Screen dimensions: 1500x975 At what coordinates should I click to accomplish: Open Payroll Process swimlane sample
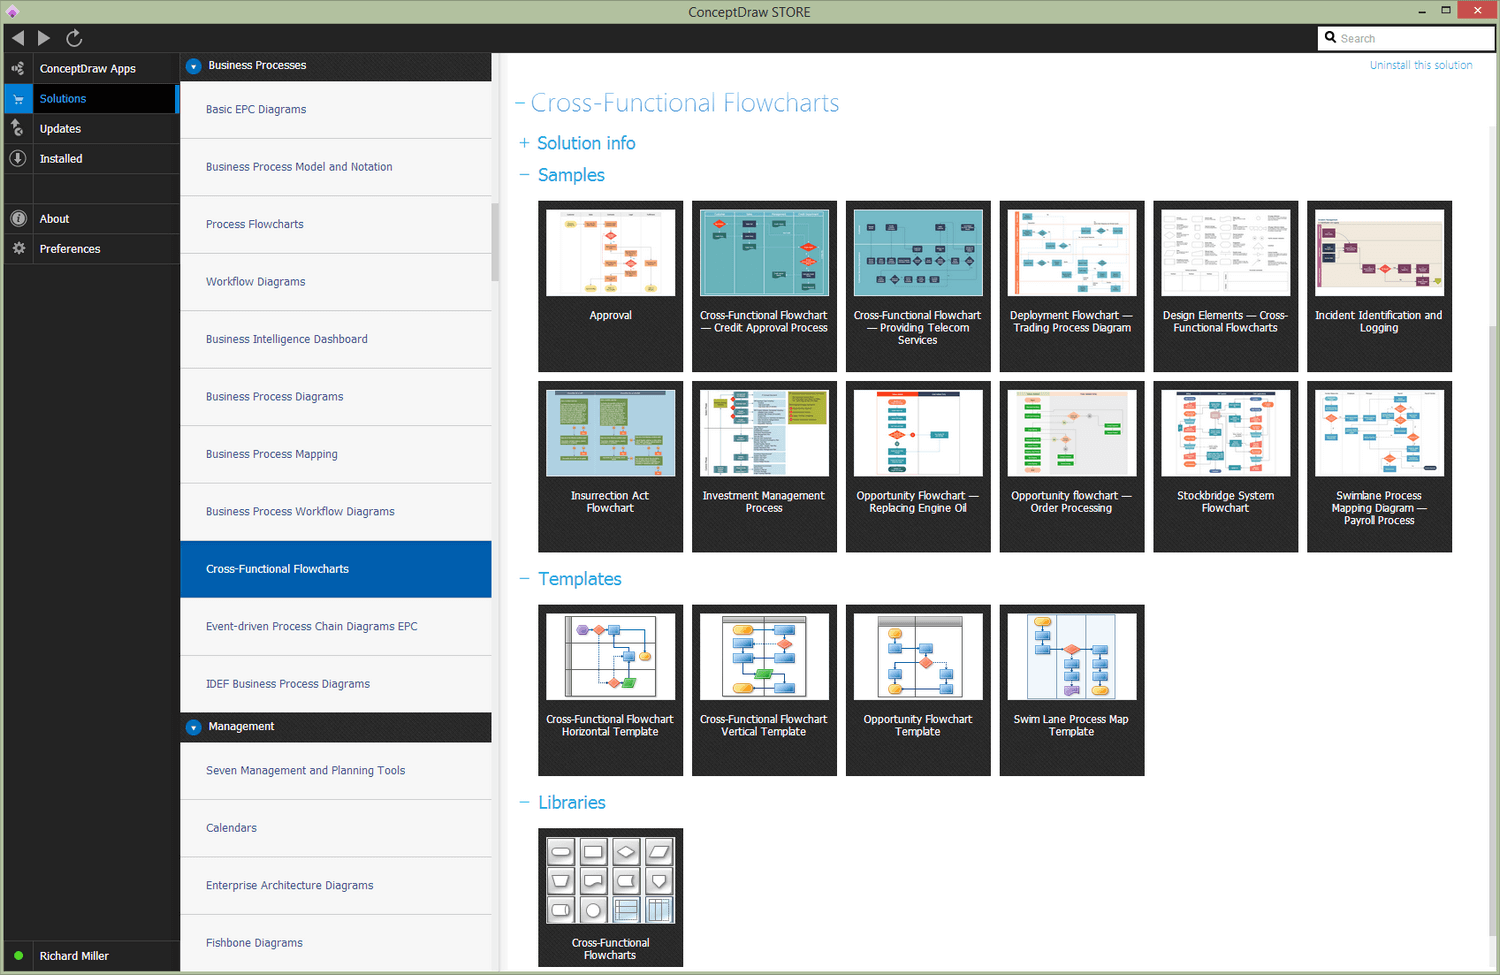1379,466
